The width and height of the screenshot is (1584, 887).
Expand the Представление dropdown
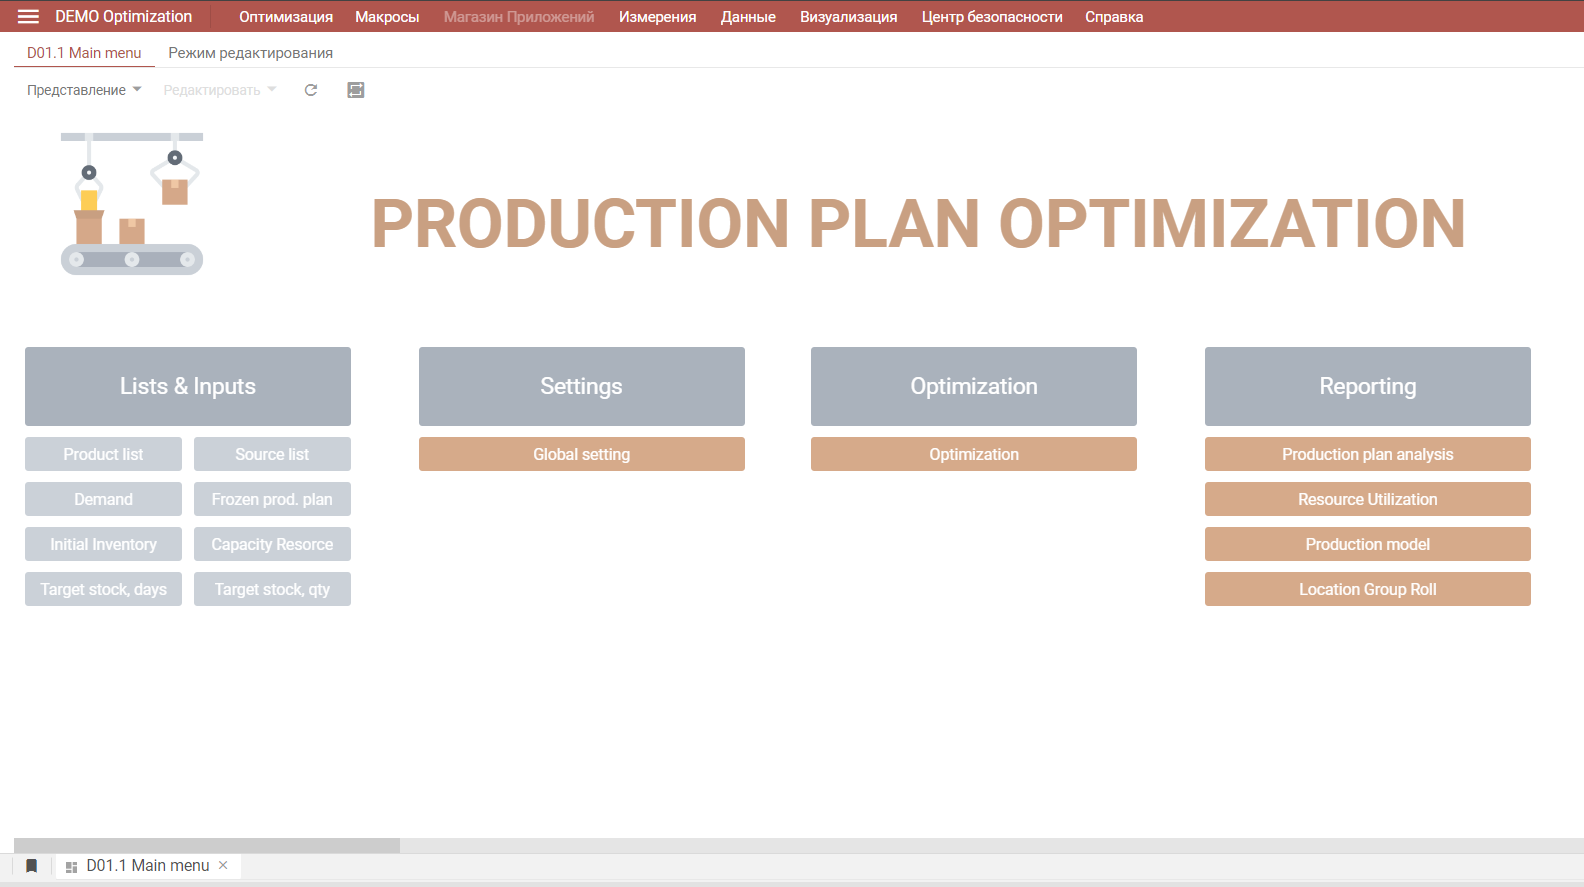point(84,90)
